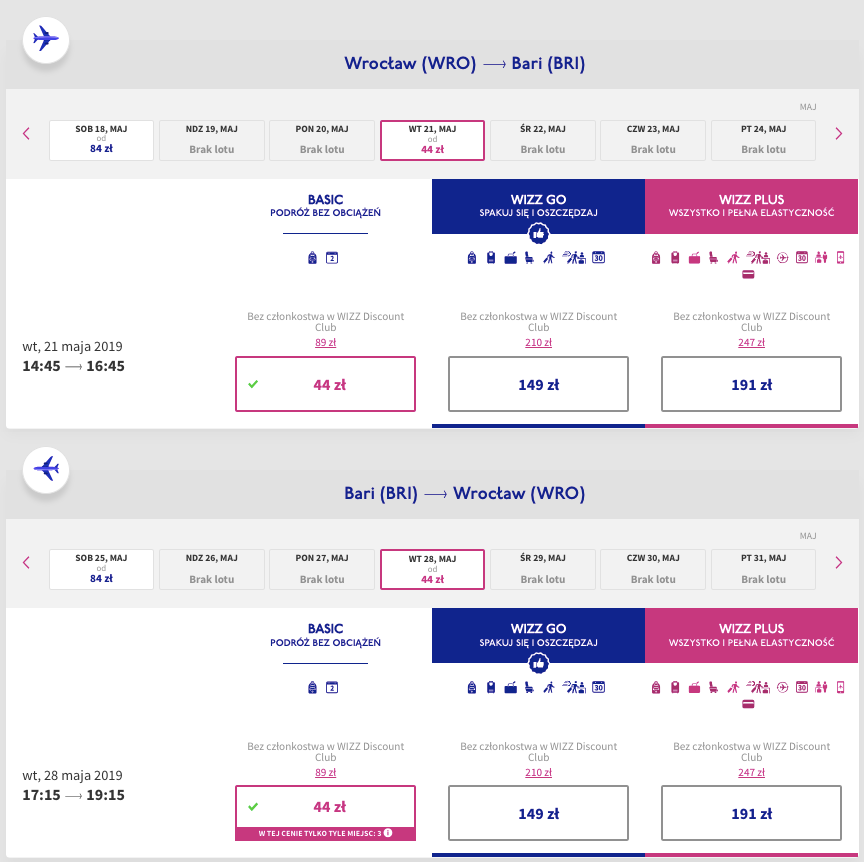Switch outbound date to SOB 18 MAJ
The height and width of the screenshot is (863, 864).
(x=101, y=140)
